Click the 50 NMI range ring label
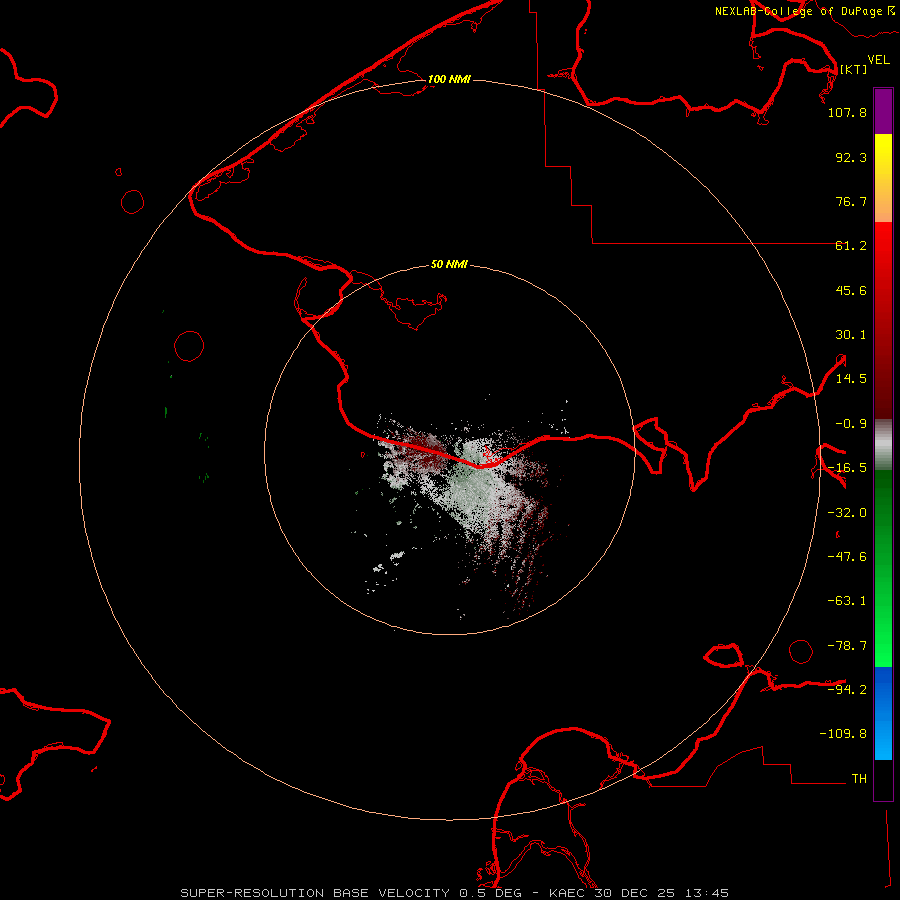This screenshot has width=900, height=900. point(449,265)
